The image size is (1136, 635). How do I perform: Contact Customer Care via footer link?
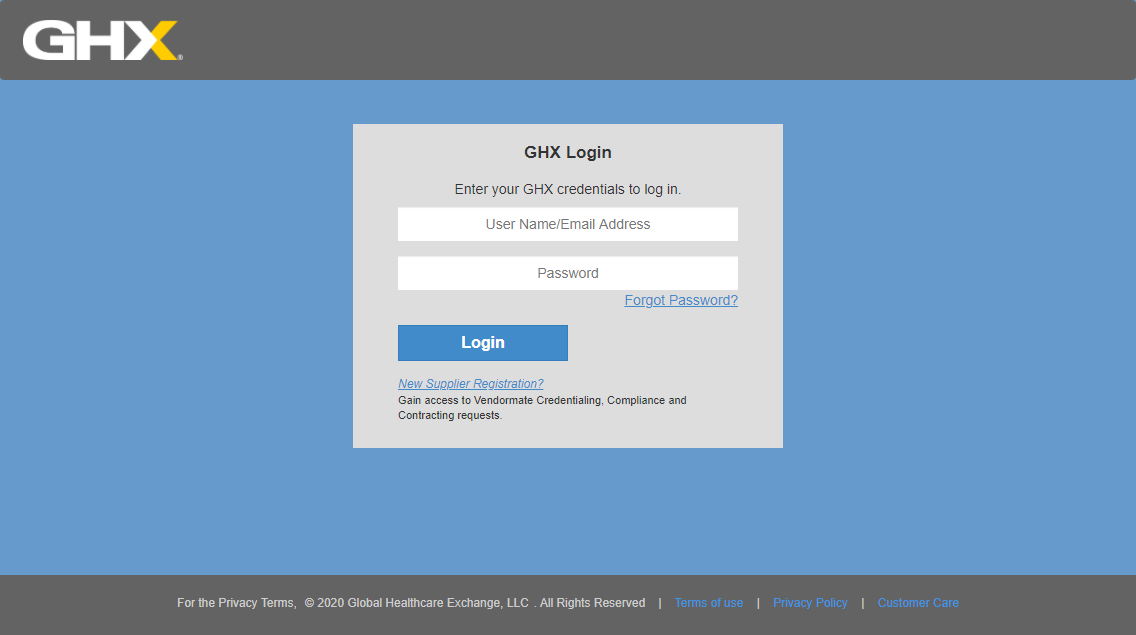coord(917,602)
